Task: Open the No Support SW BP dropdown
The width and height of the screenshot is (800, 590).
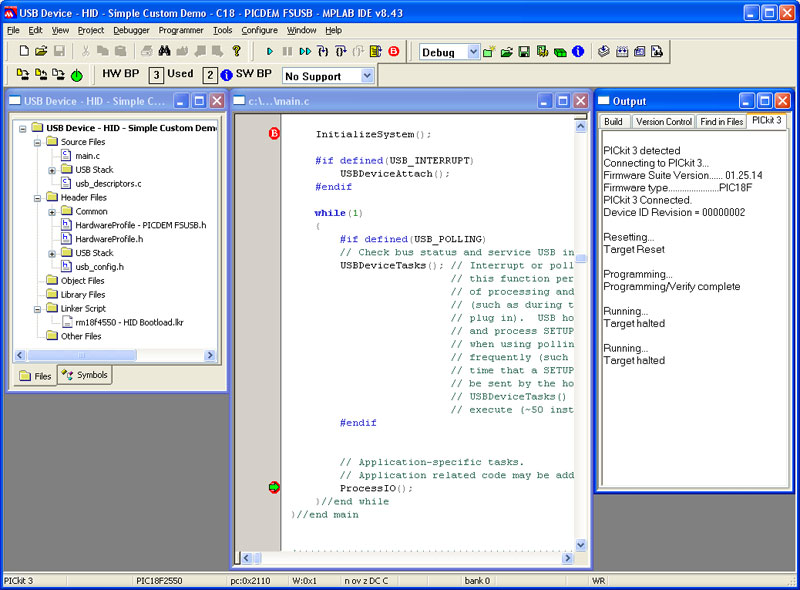Action: tap(367, 76)
